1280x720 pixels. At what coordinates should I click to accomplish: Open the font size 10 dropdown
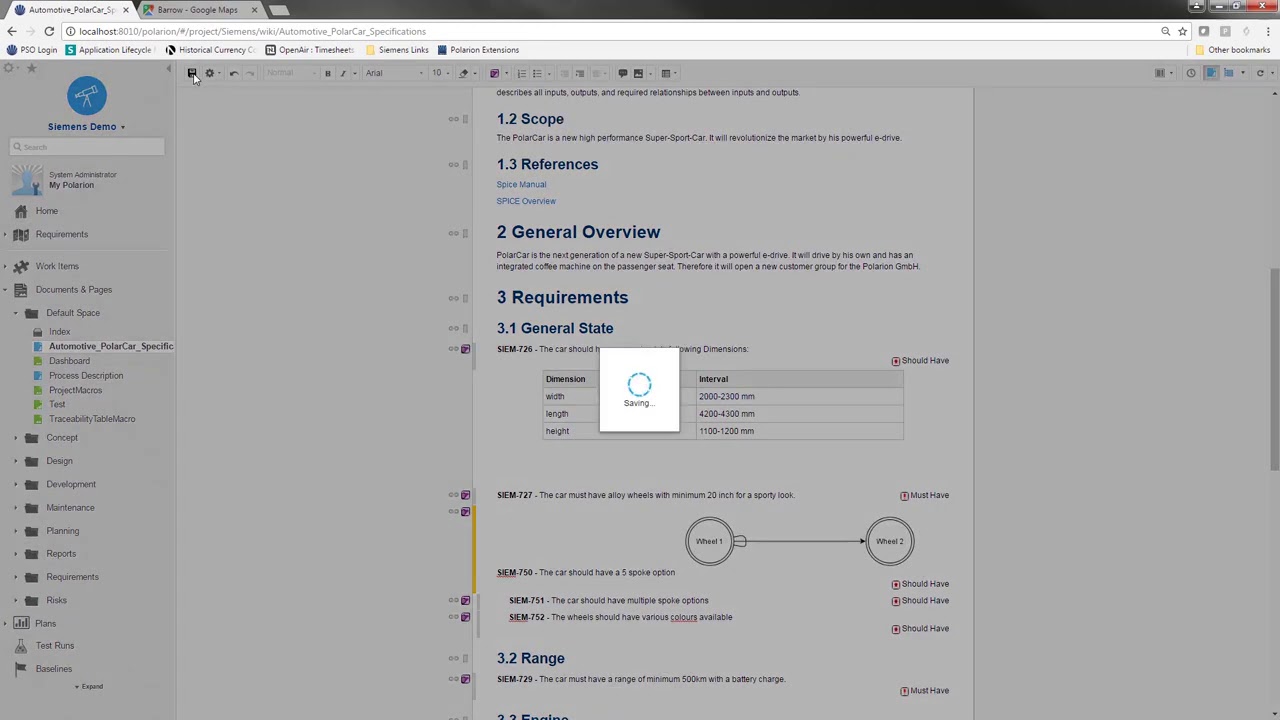point(440,73)
